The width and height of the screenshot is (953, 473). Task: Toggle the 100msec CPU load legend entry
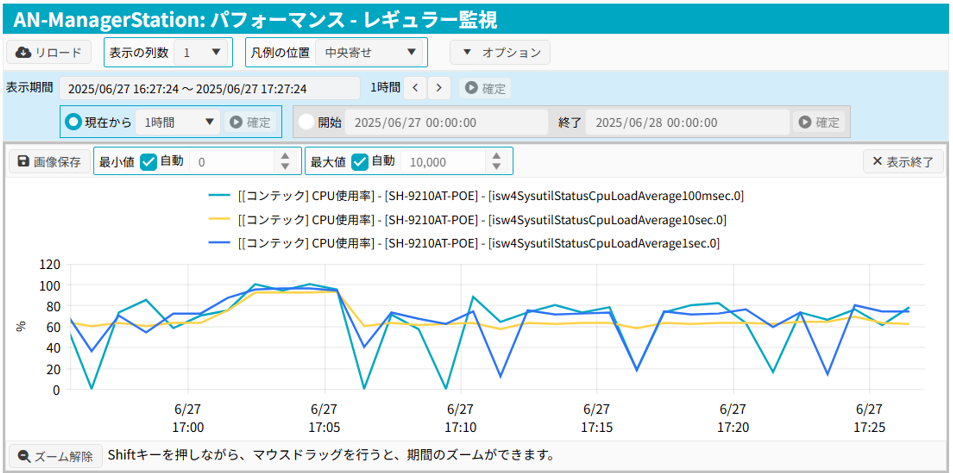(476, 195)
